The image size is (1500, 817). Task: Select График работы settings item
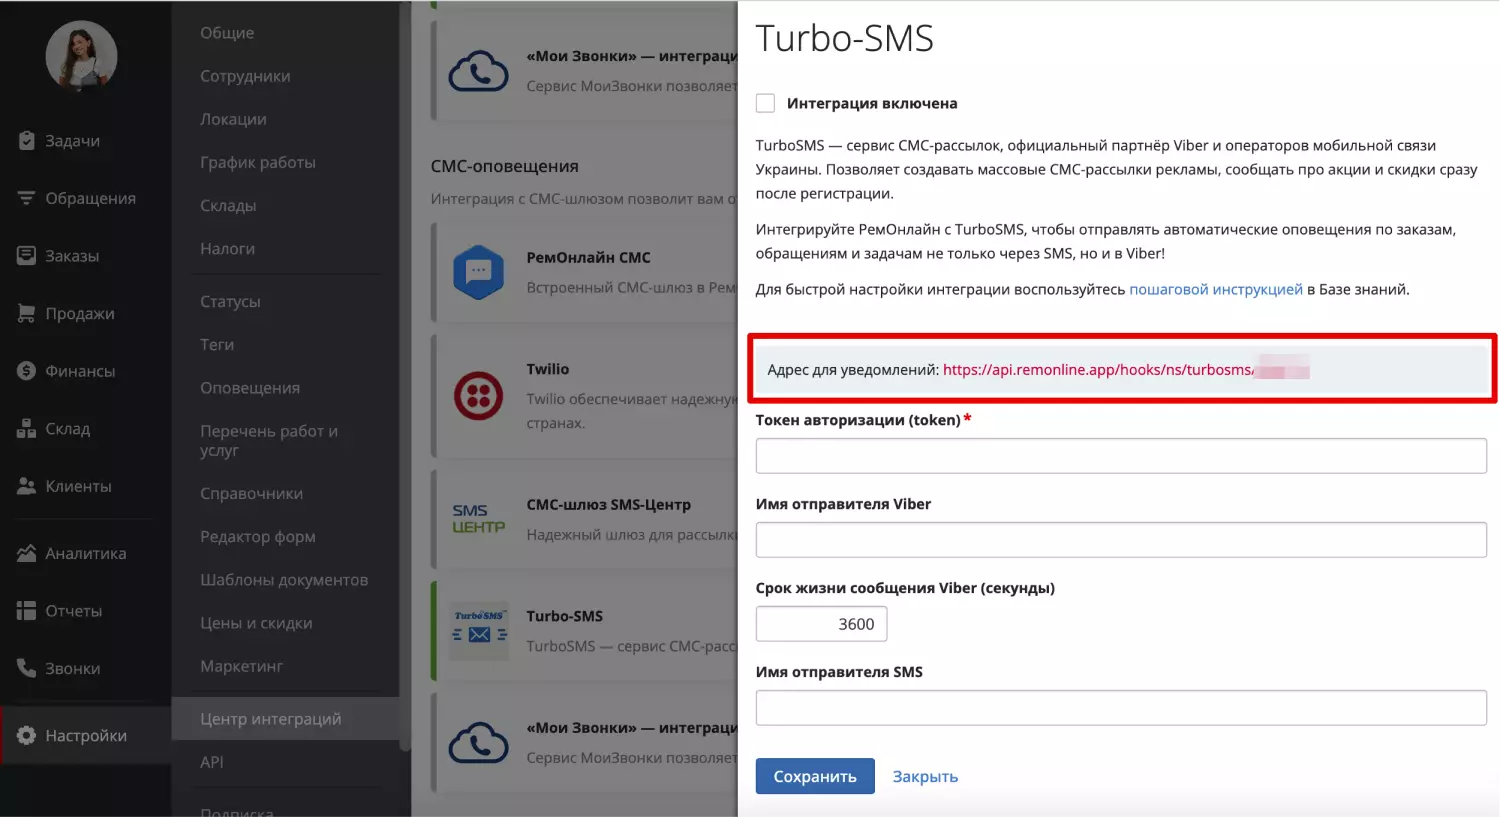pos(258,162)
